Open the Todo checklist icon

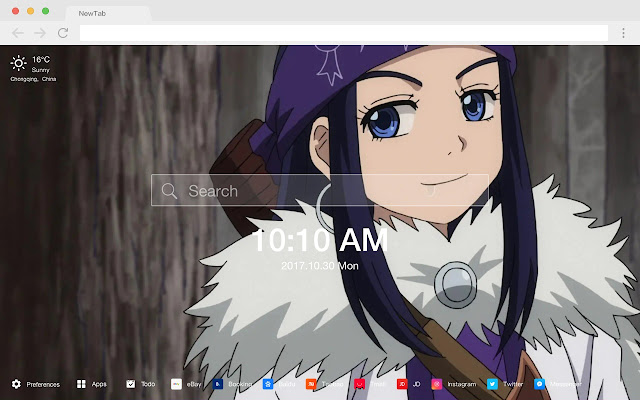(x=131, y=384)
